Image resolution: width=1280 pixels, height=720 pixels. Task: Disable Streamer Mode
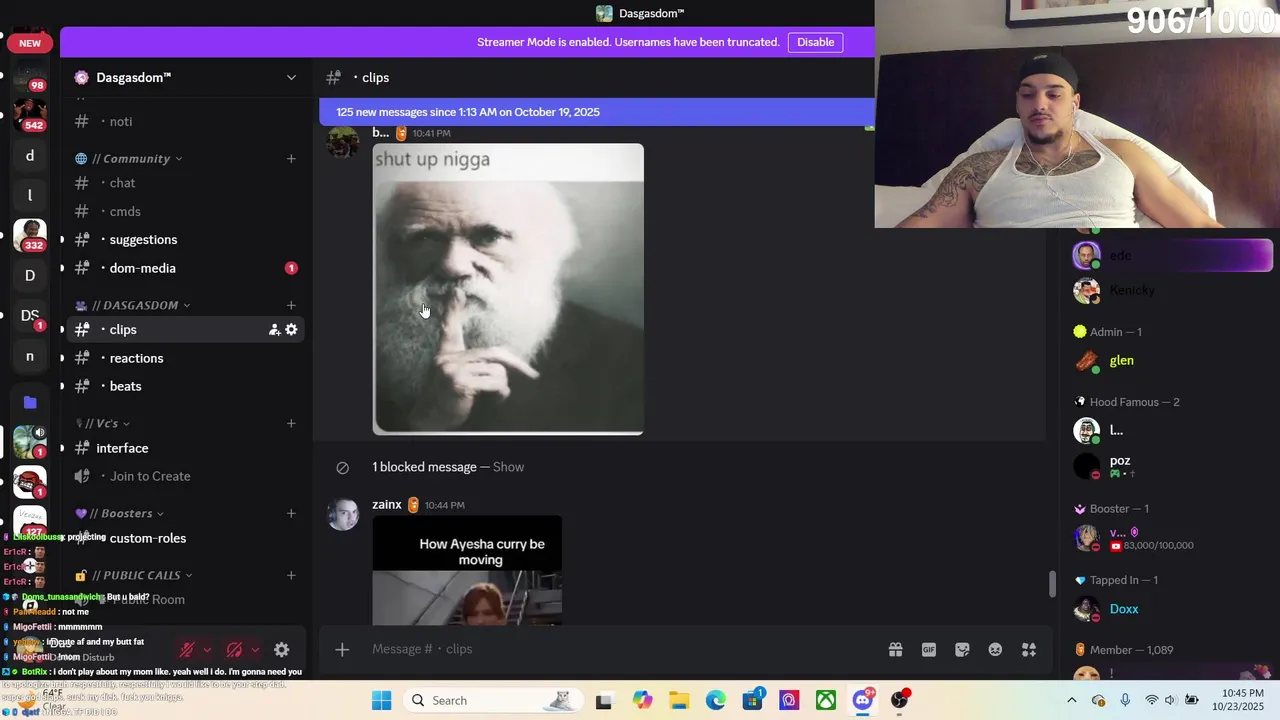(x=815, y=42)
